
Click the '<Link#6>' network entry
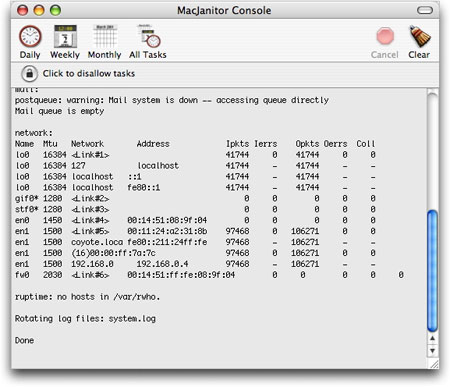90,275
